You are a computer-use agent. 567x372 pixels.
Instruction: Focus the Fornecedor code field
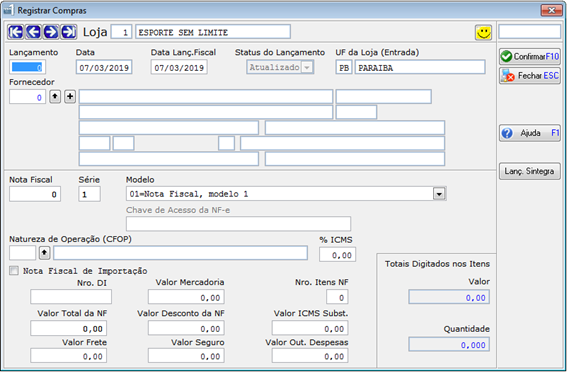coord(27,97)
